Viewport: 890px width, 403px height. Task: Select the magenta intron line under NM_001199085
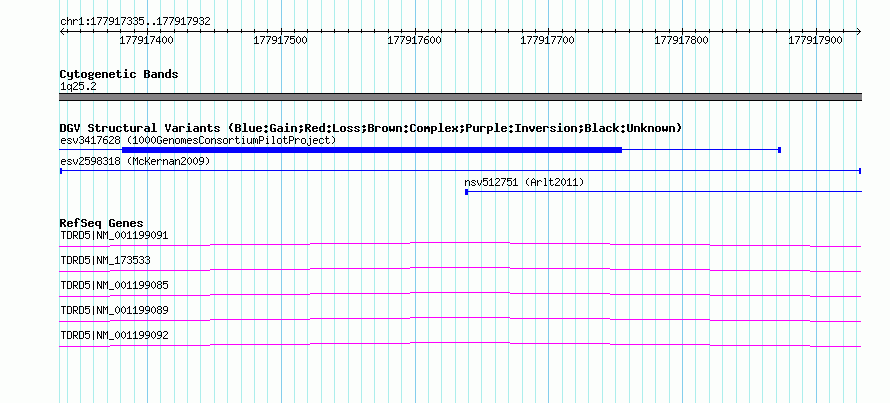coord(460,294)
